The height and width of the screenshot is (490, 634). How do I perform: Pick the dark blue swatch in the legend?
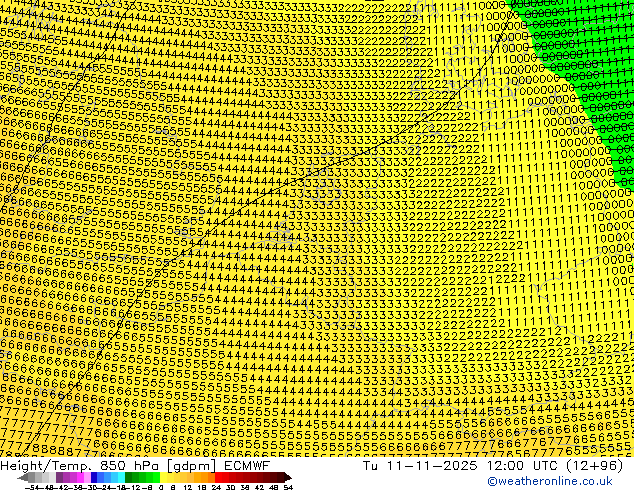pyautogui.click(x=94, y=478)
